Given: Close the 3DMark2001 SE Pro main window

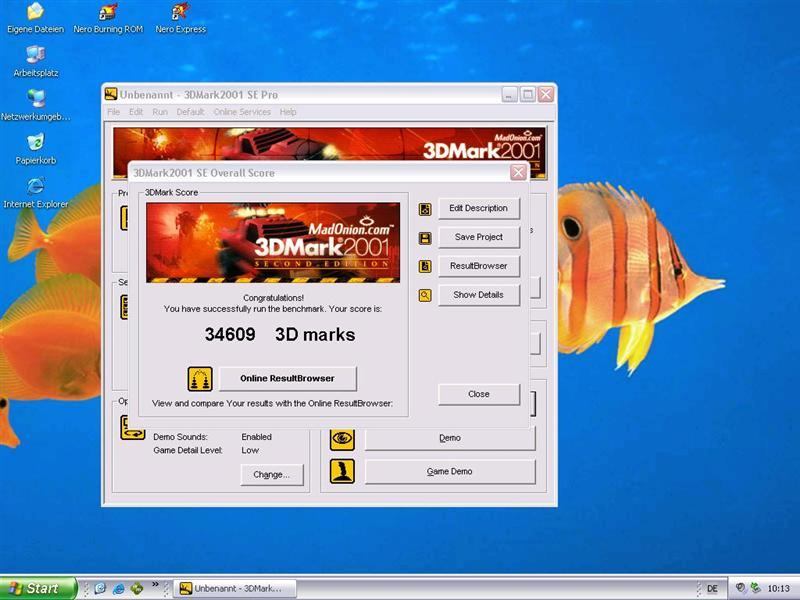Looking at the screenshot, I should tap(545, 94).
